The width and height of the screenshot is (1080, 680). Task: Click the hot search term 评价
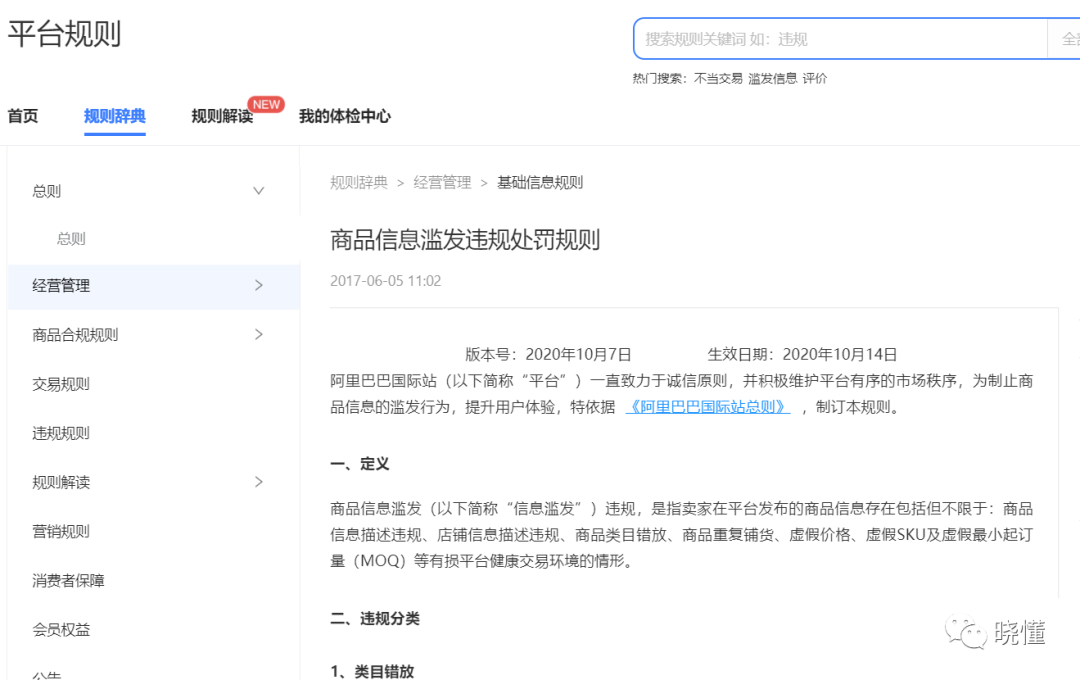tap(814, 79)
